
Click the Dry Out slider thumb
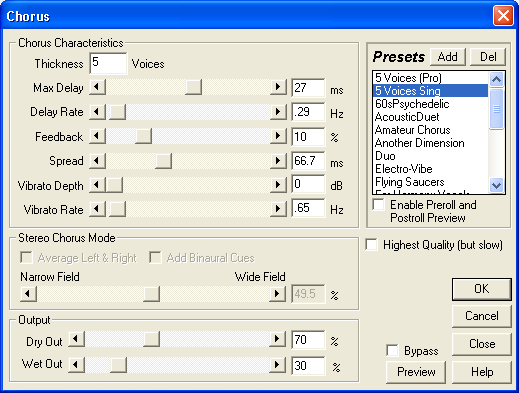[151, 339]
